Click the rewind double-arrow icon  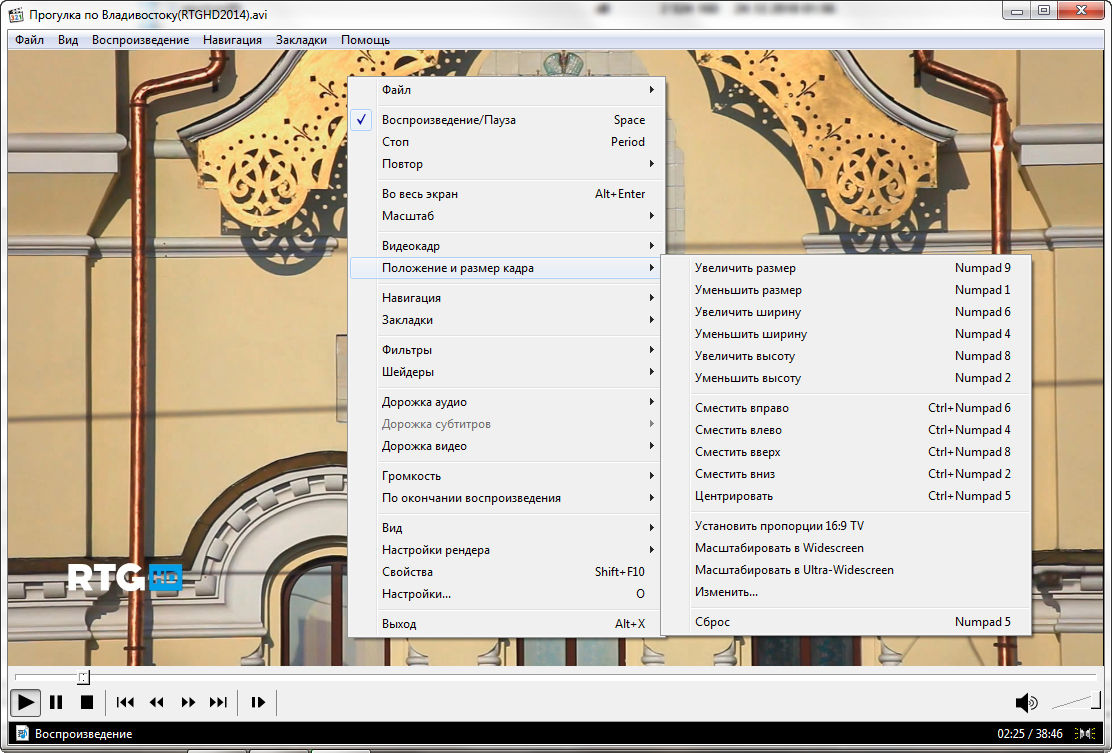(x=156, y=702)
